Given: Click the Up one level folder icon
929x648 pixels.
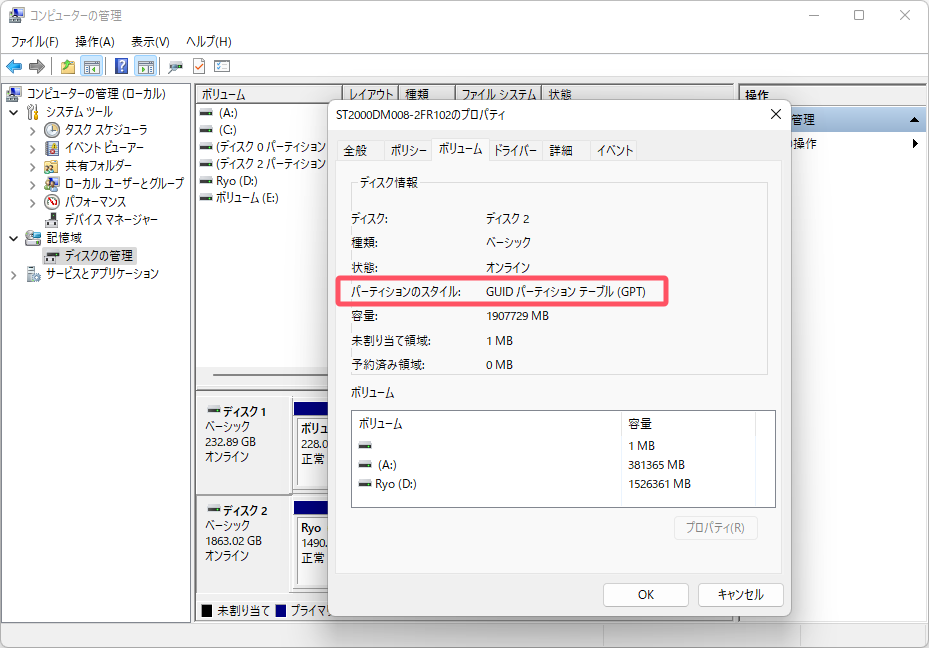Looking at the screenshot, I should (67, 67).
